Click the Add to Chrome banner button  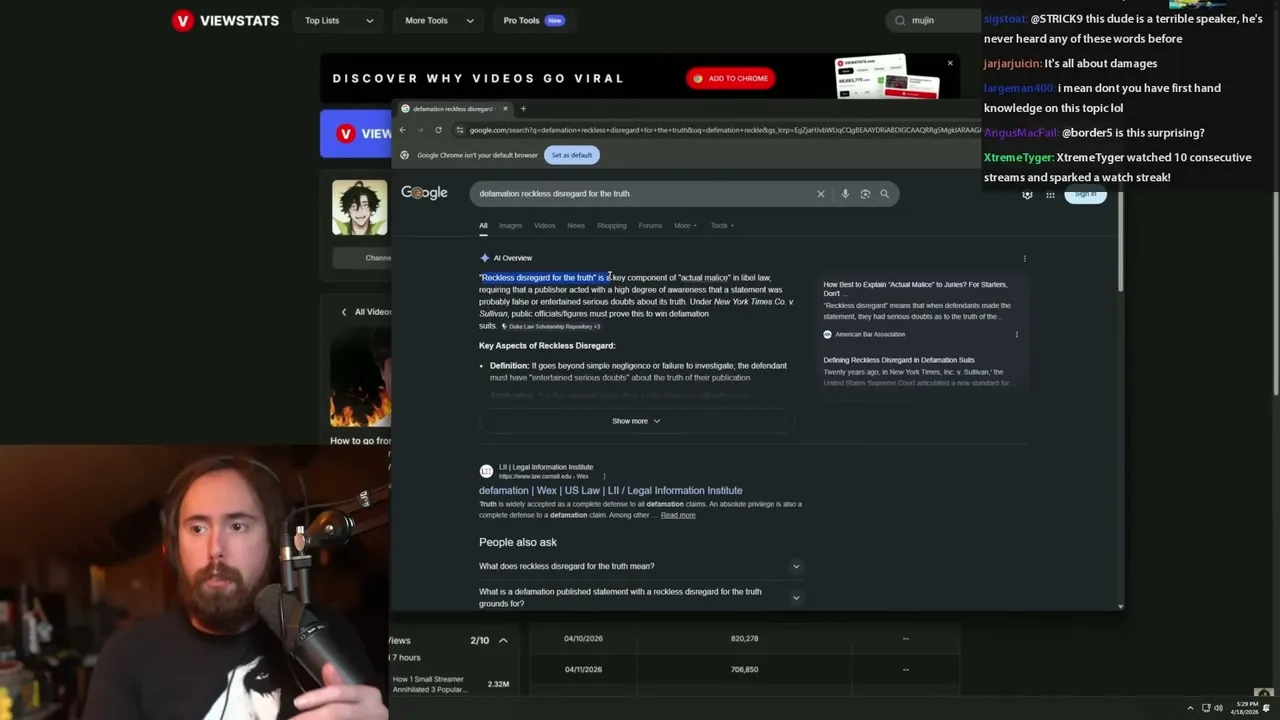[731, 78]
